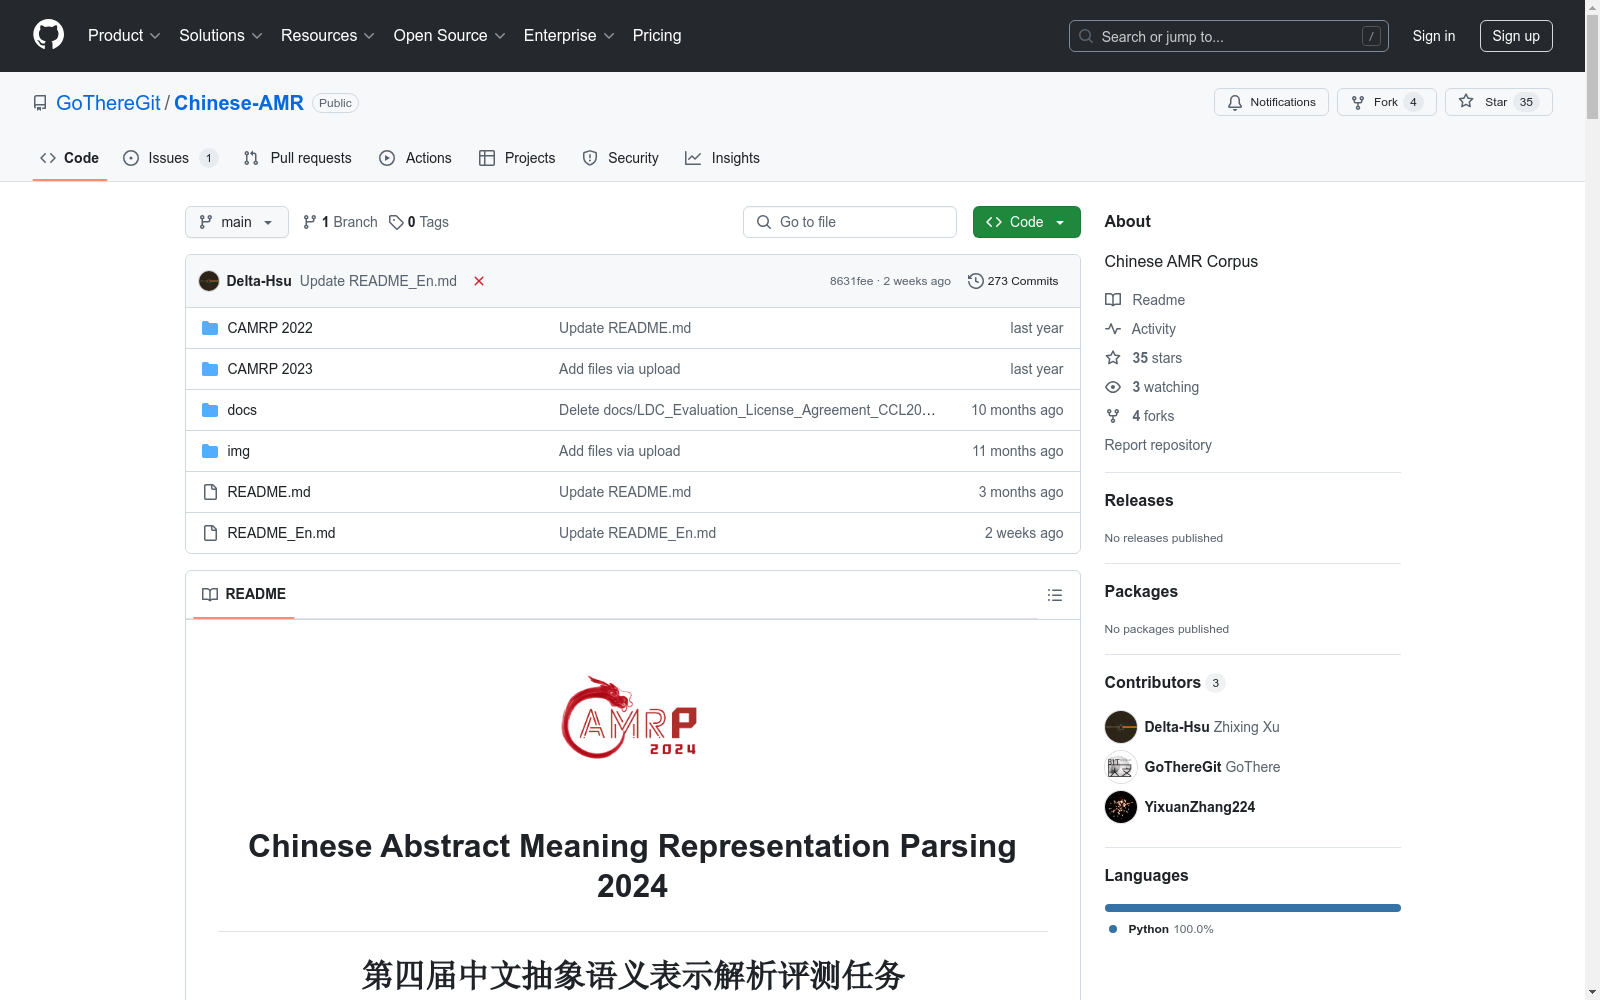Click the repository icon before GoThereGit
1600x1000 pixels.
click(40, 103)
